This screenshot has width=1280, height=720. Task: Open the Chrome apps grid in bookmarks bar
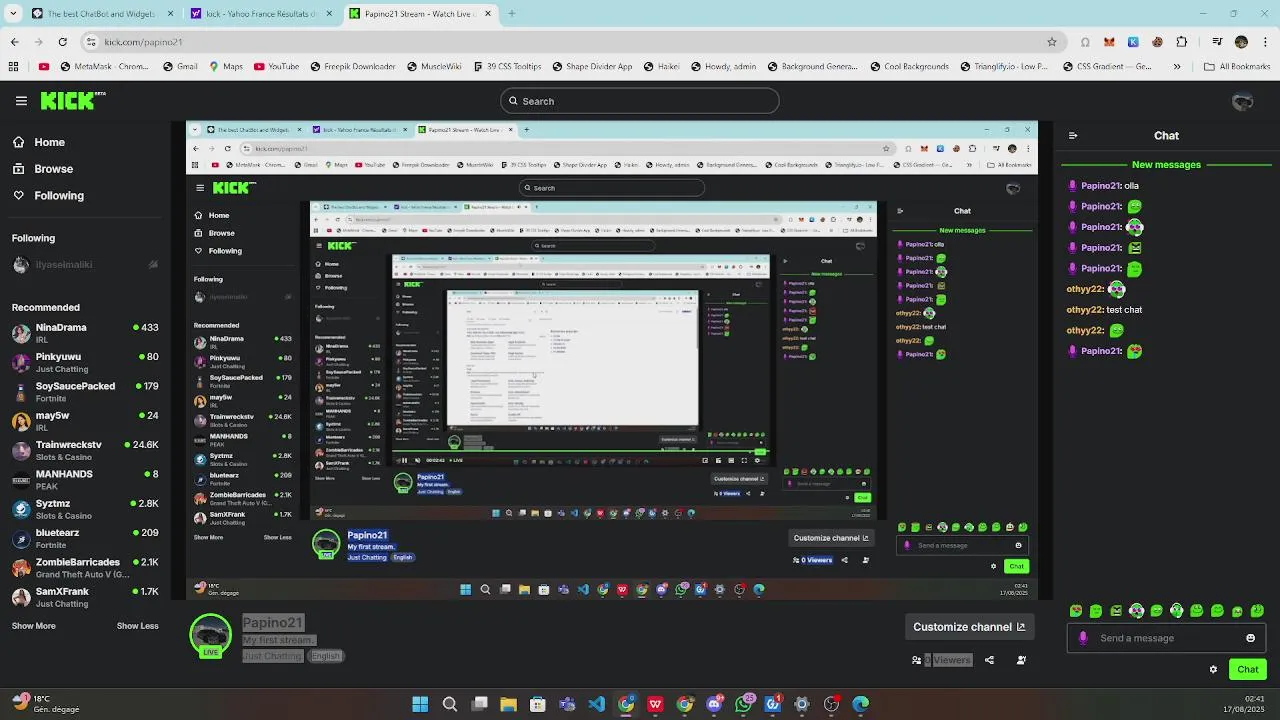(x=13, y=67)
